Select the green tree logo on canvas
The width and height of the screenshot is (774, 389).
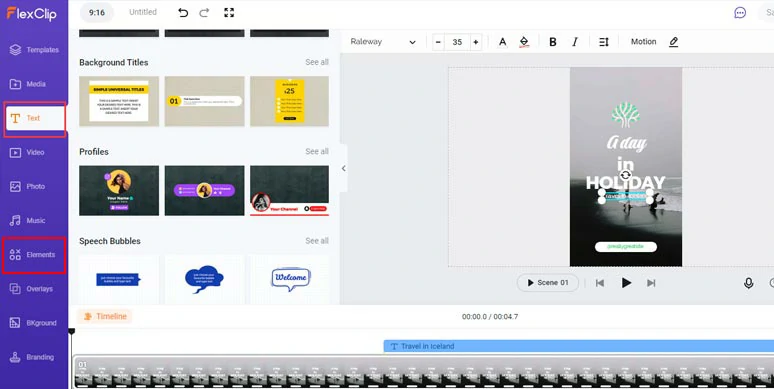click(625, 115)
